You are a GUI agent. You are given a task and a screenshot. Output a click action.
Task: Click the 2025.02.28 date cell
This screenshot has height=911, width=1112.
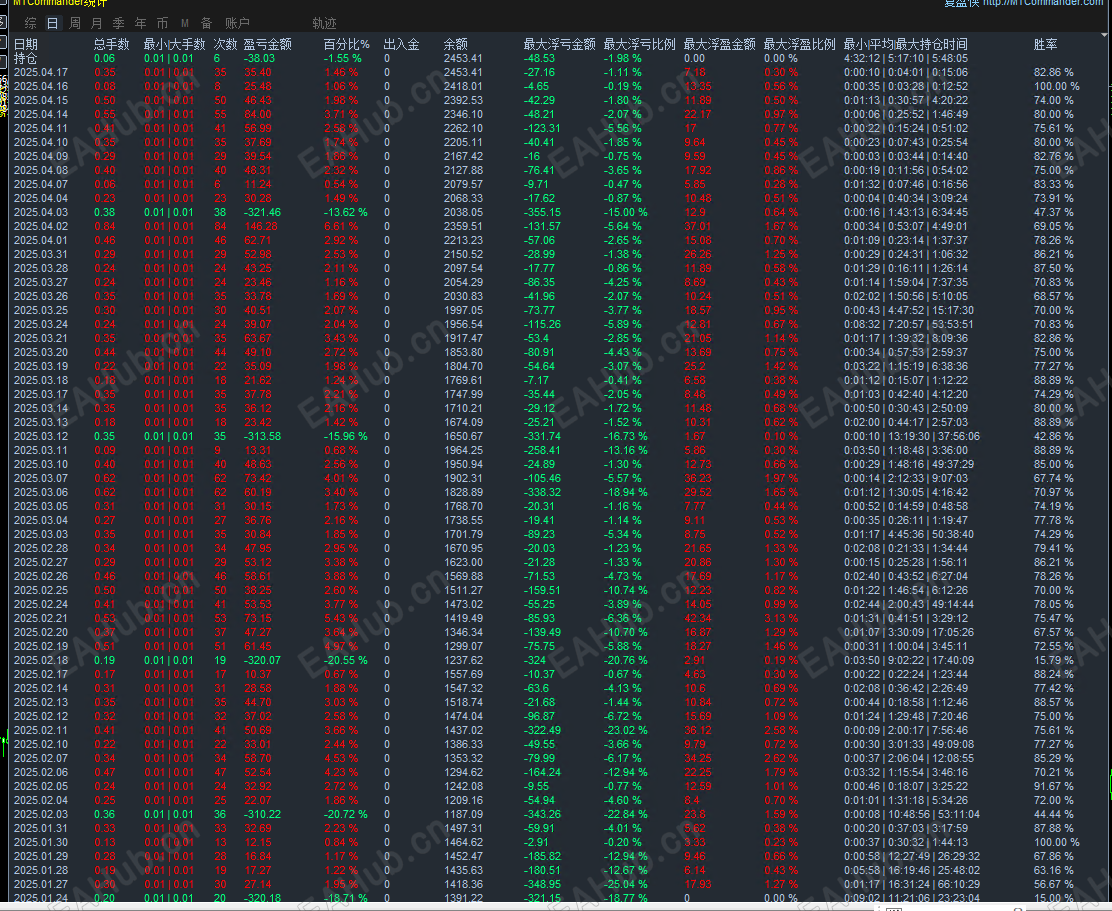pyautogui.click(x=40, y=548)
